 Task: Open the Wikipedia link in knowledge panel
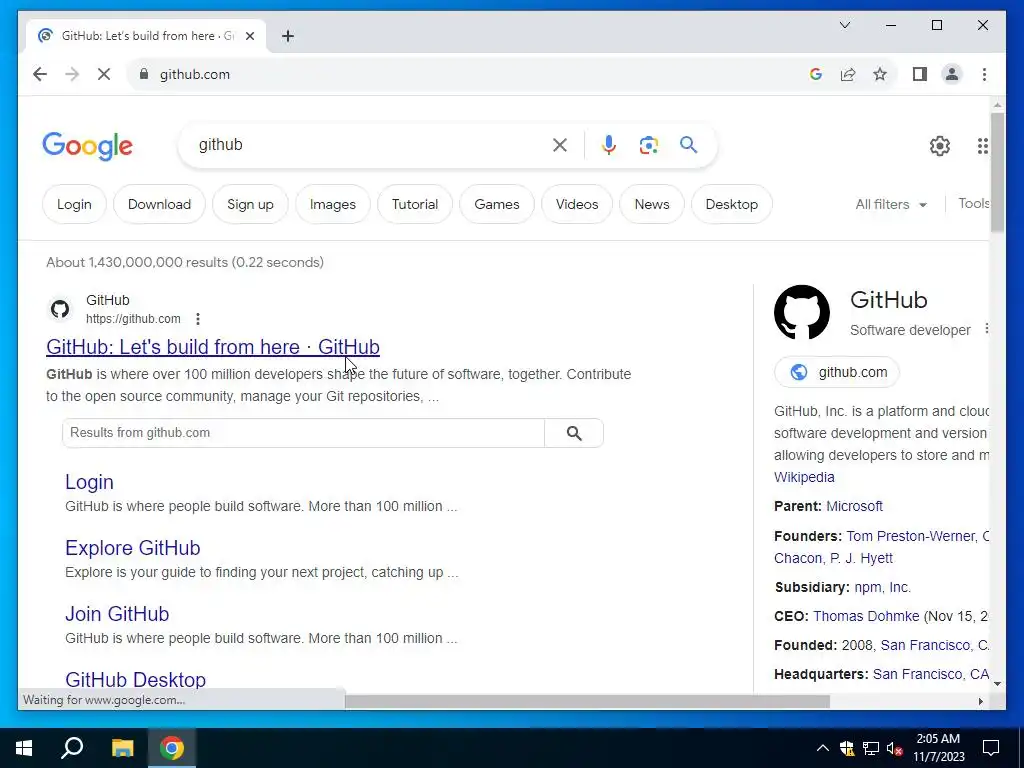(x=804, y=477)
